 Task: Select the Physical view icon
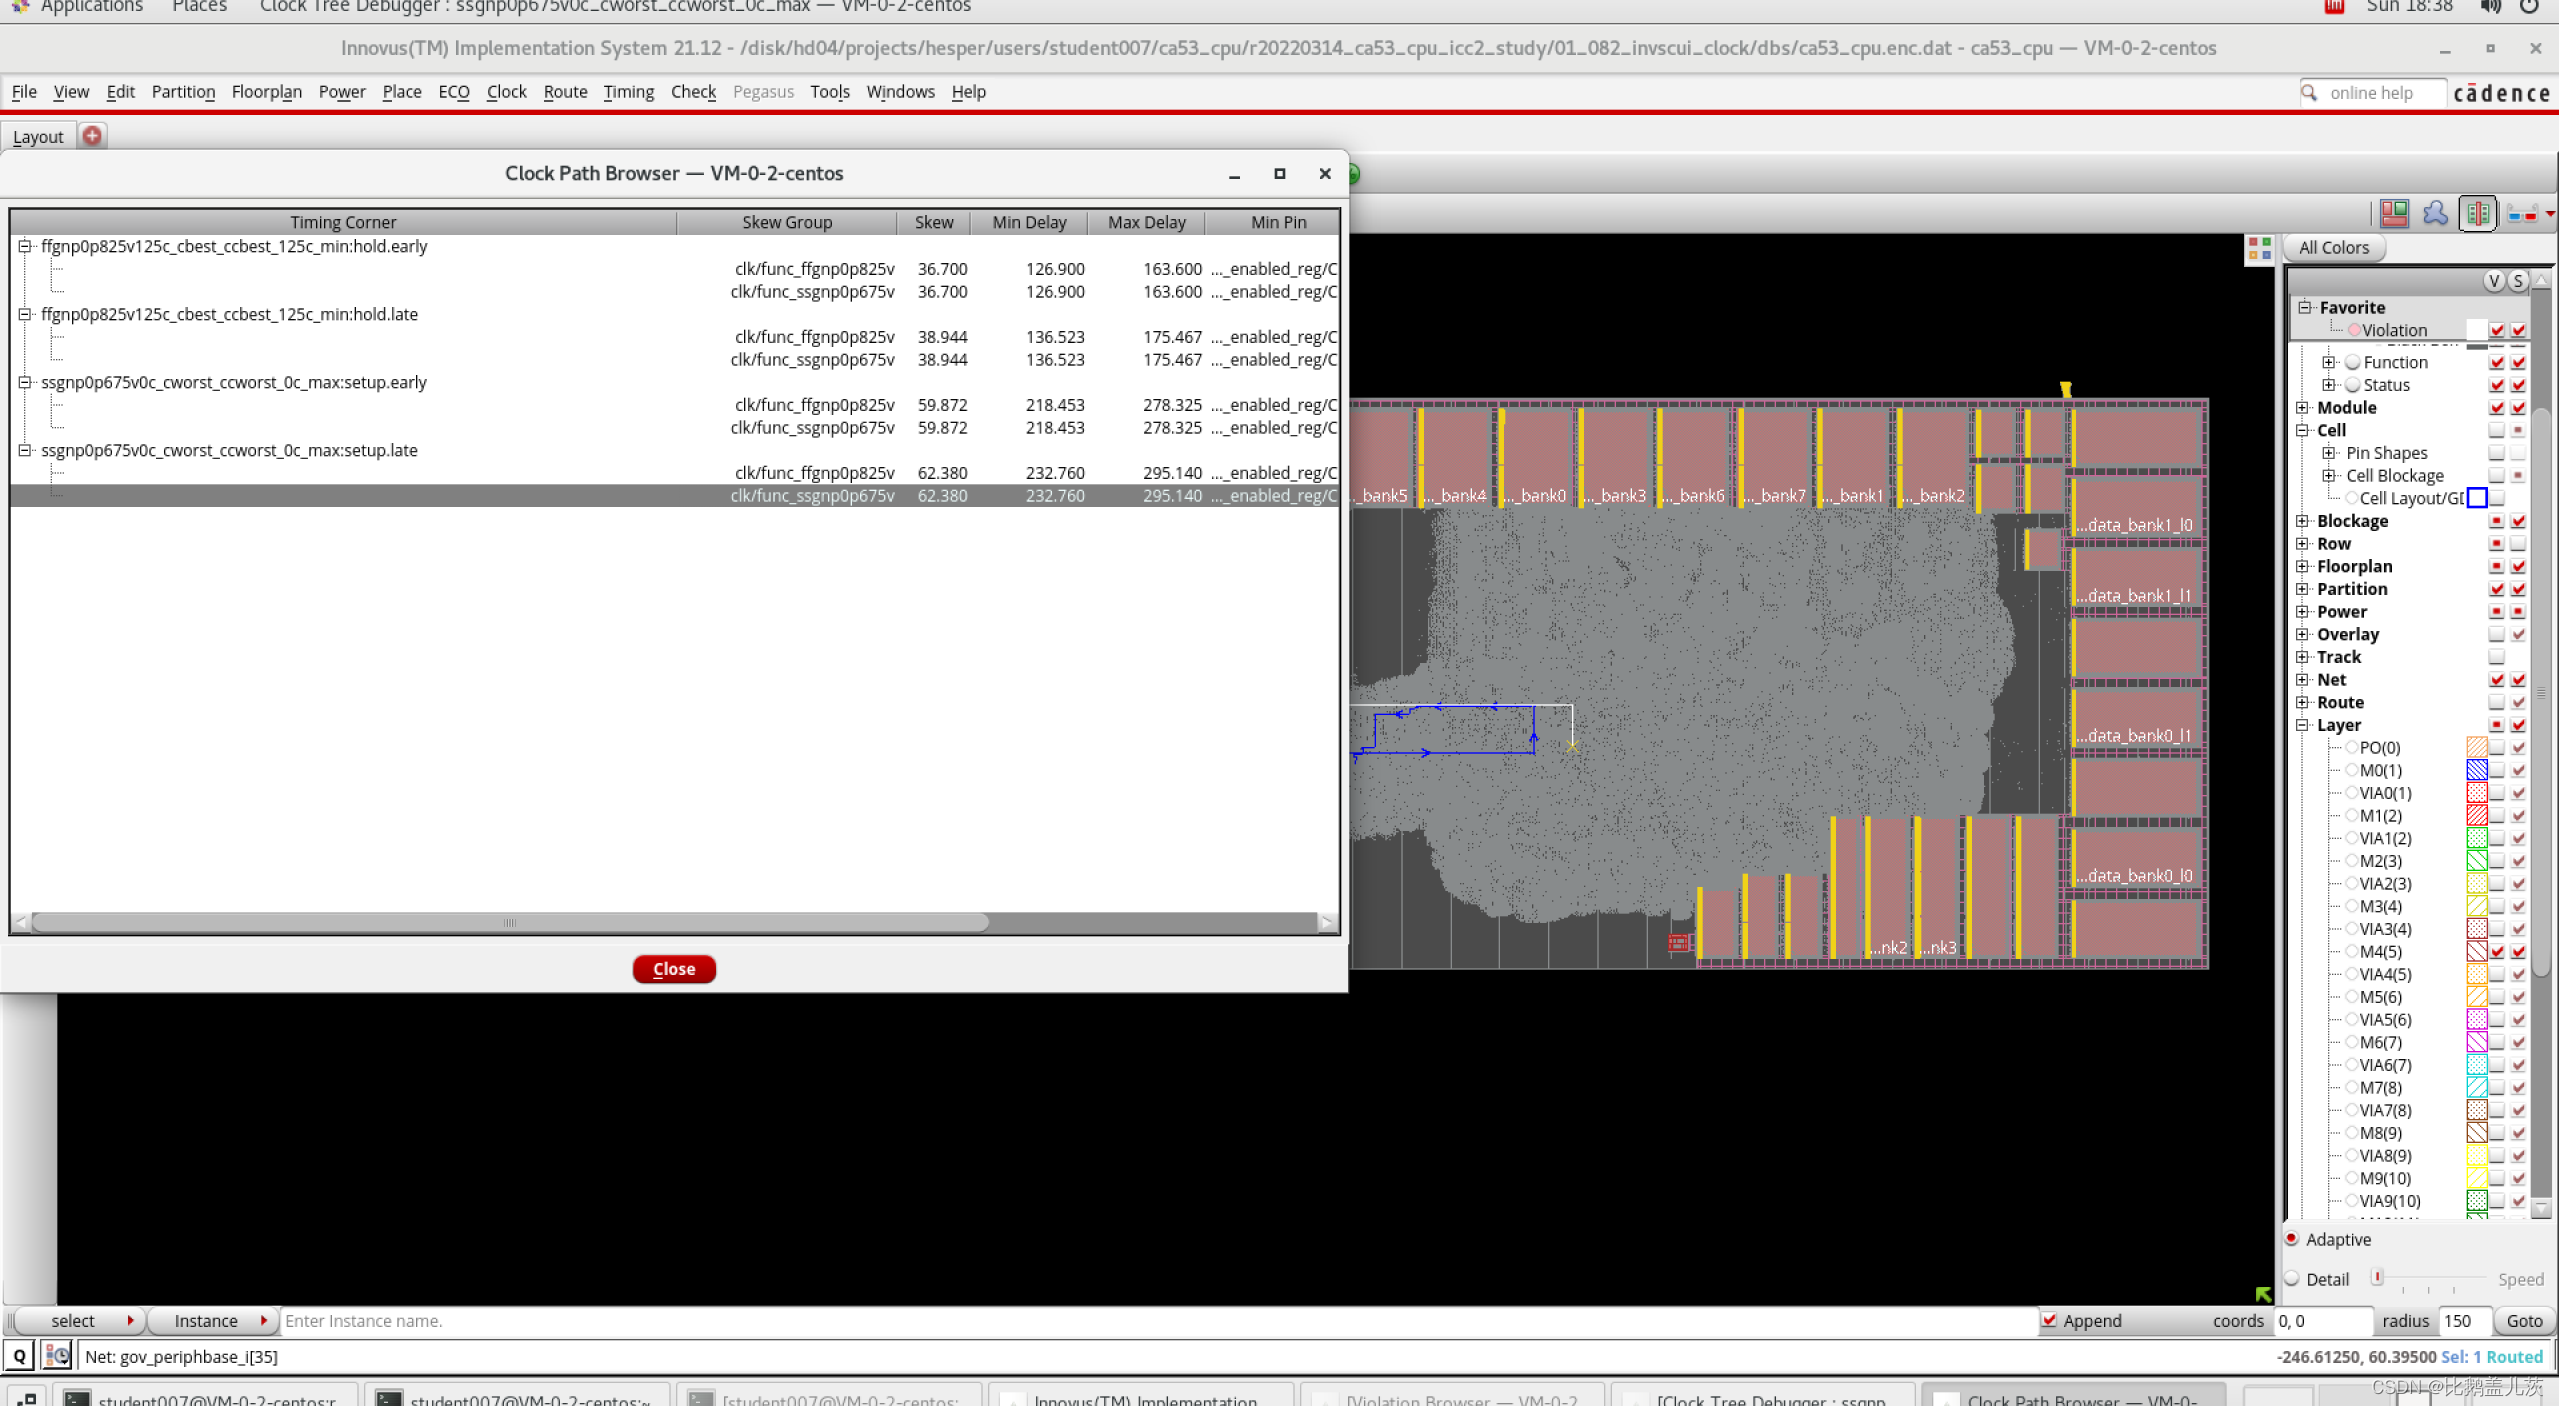[2478, 213]
